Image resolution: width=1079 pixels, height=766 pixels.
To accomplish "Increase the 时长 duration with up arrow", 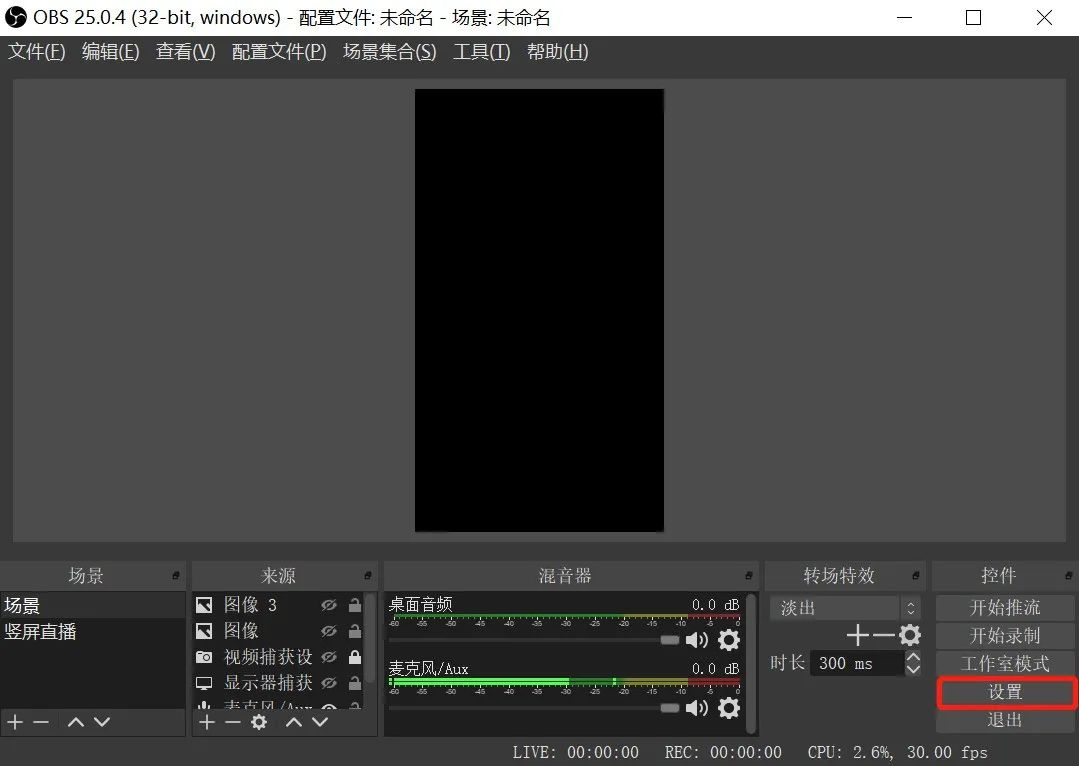I will point(913,657).
